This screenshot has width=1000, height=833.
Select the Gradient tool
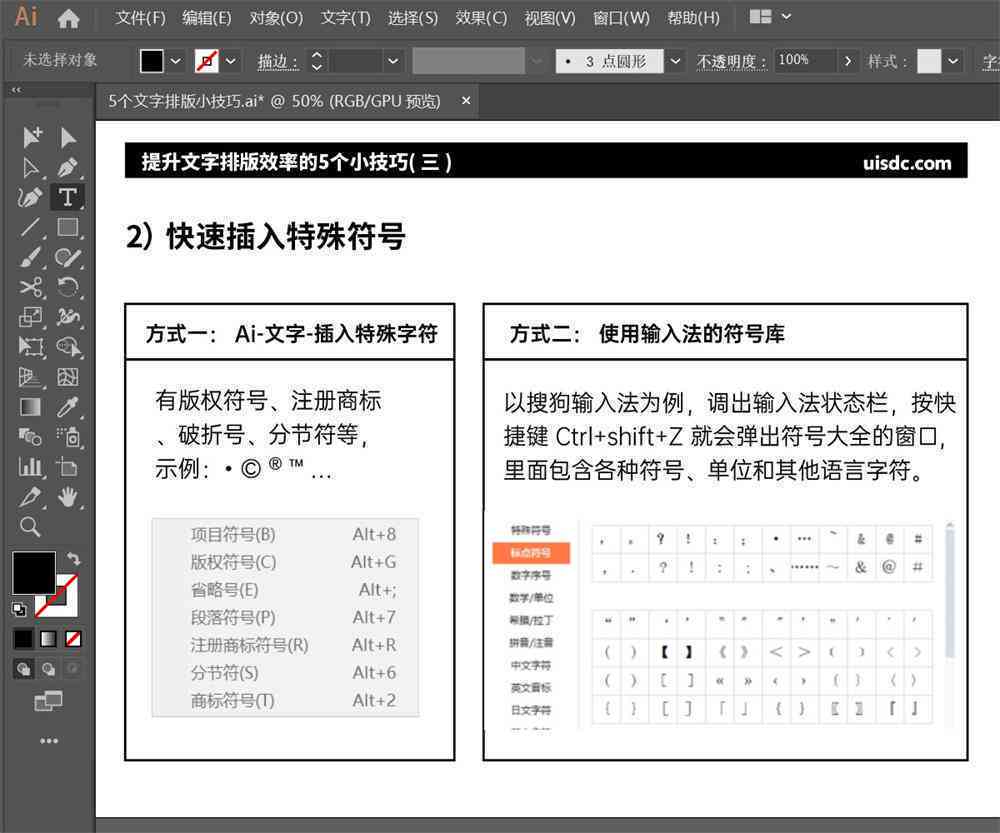click(30, 407)
